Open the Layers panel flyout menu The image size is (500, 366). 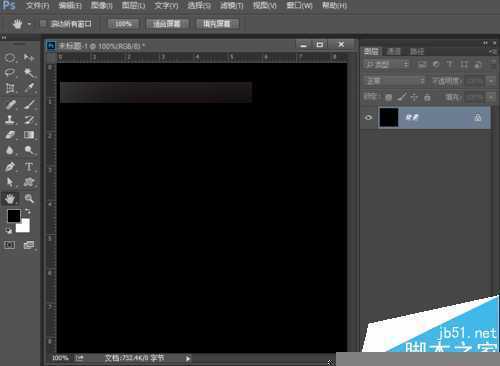point(493,52)
